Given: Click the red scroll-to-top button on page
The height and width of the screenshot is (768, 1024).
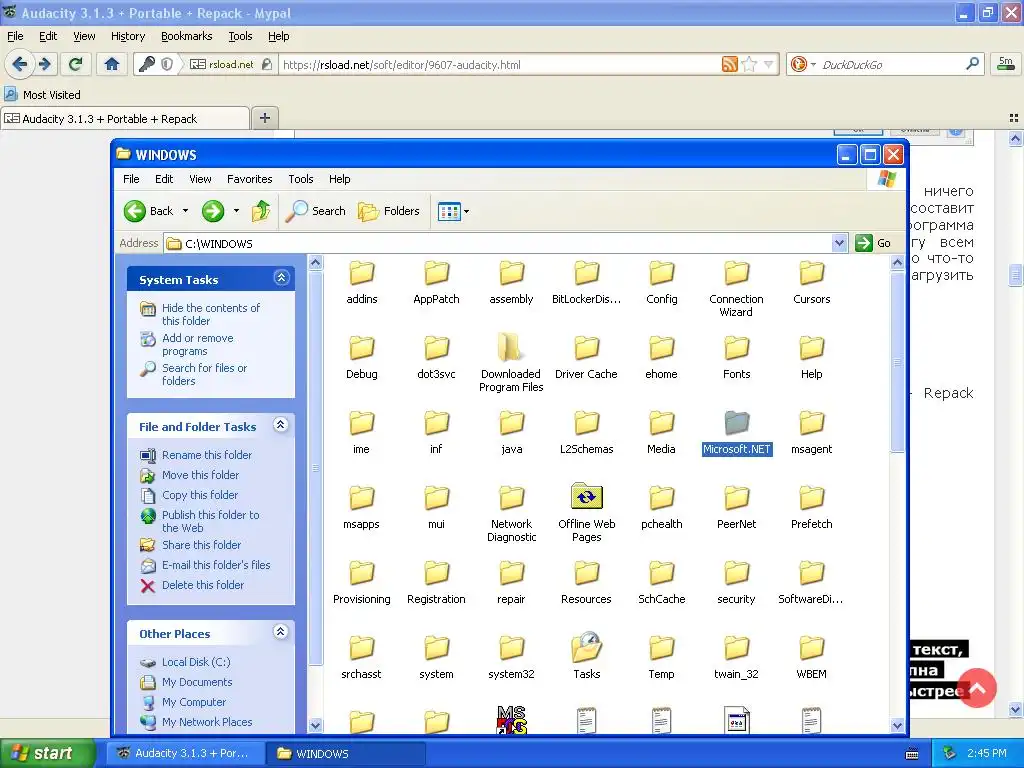Looking at the screenshot, I should (978, 688).
